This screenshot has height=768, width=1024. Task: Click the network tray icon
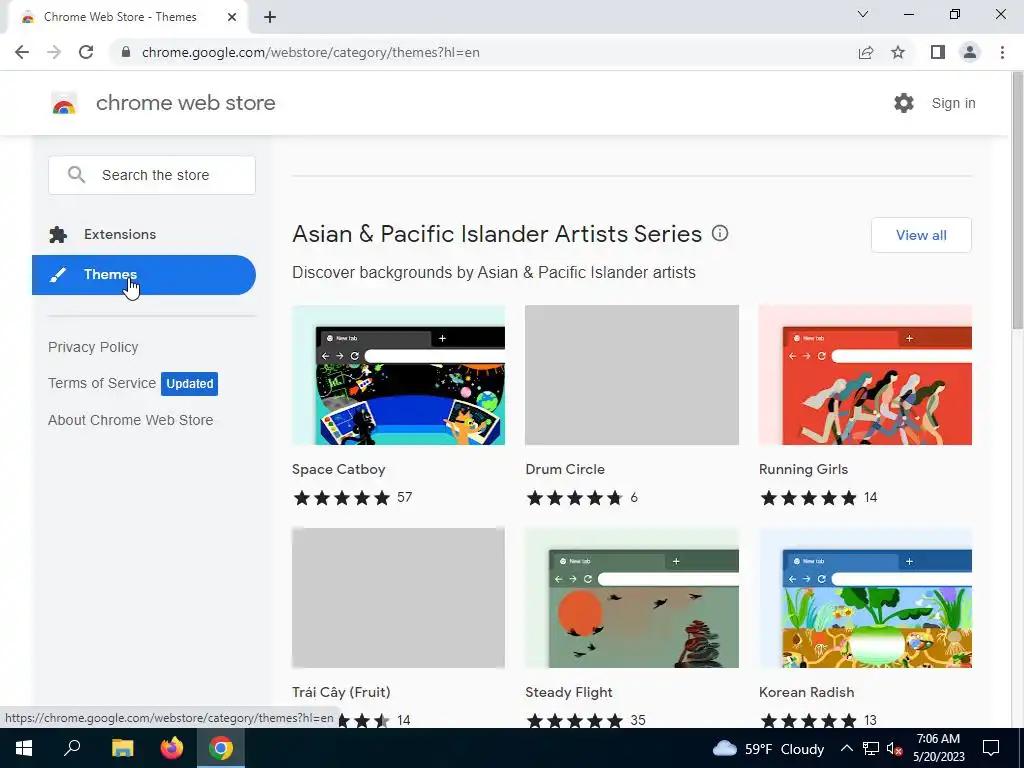871,748
